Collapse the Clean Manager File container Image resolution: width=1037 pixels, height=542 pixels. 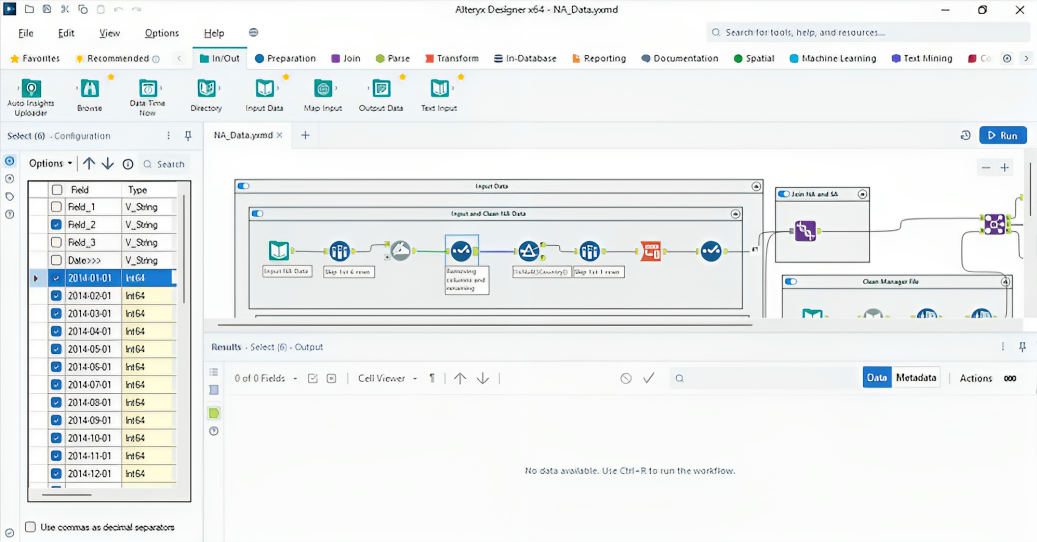[x=1005, y=282]
